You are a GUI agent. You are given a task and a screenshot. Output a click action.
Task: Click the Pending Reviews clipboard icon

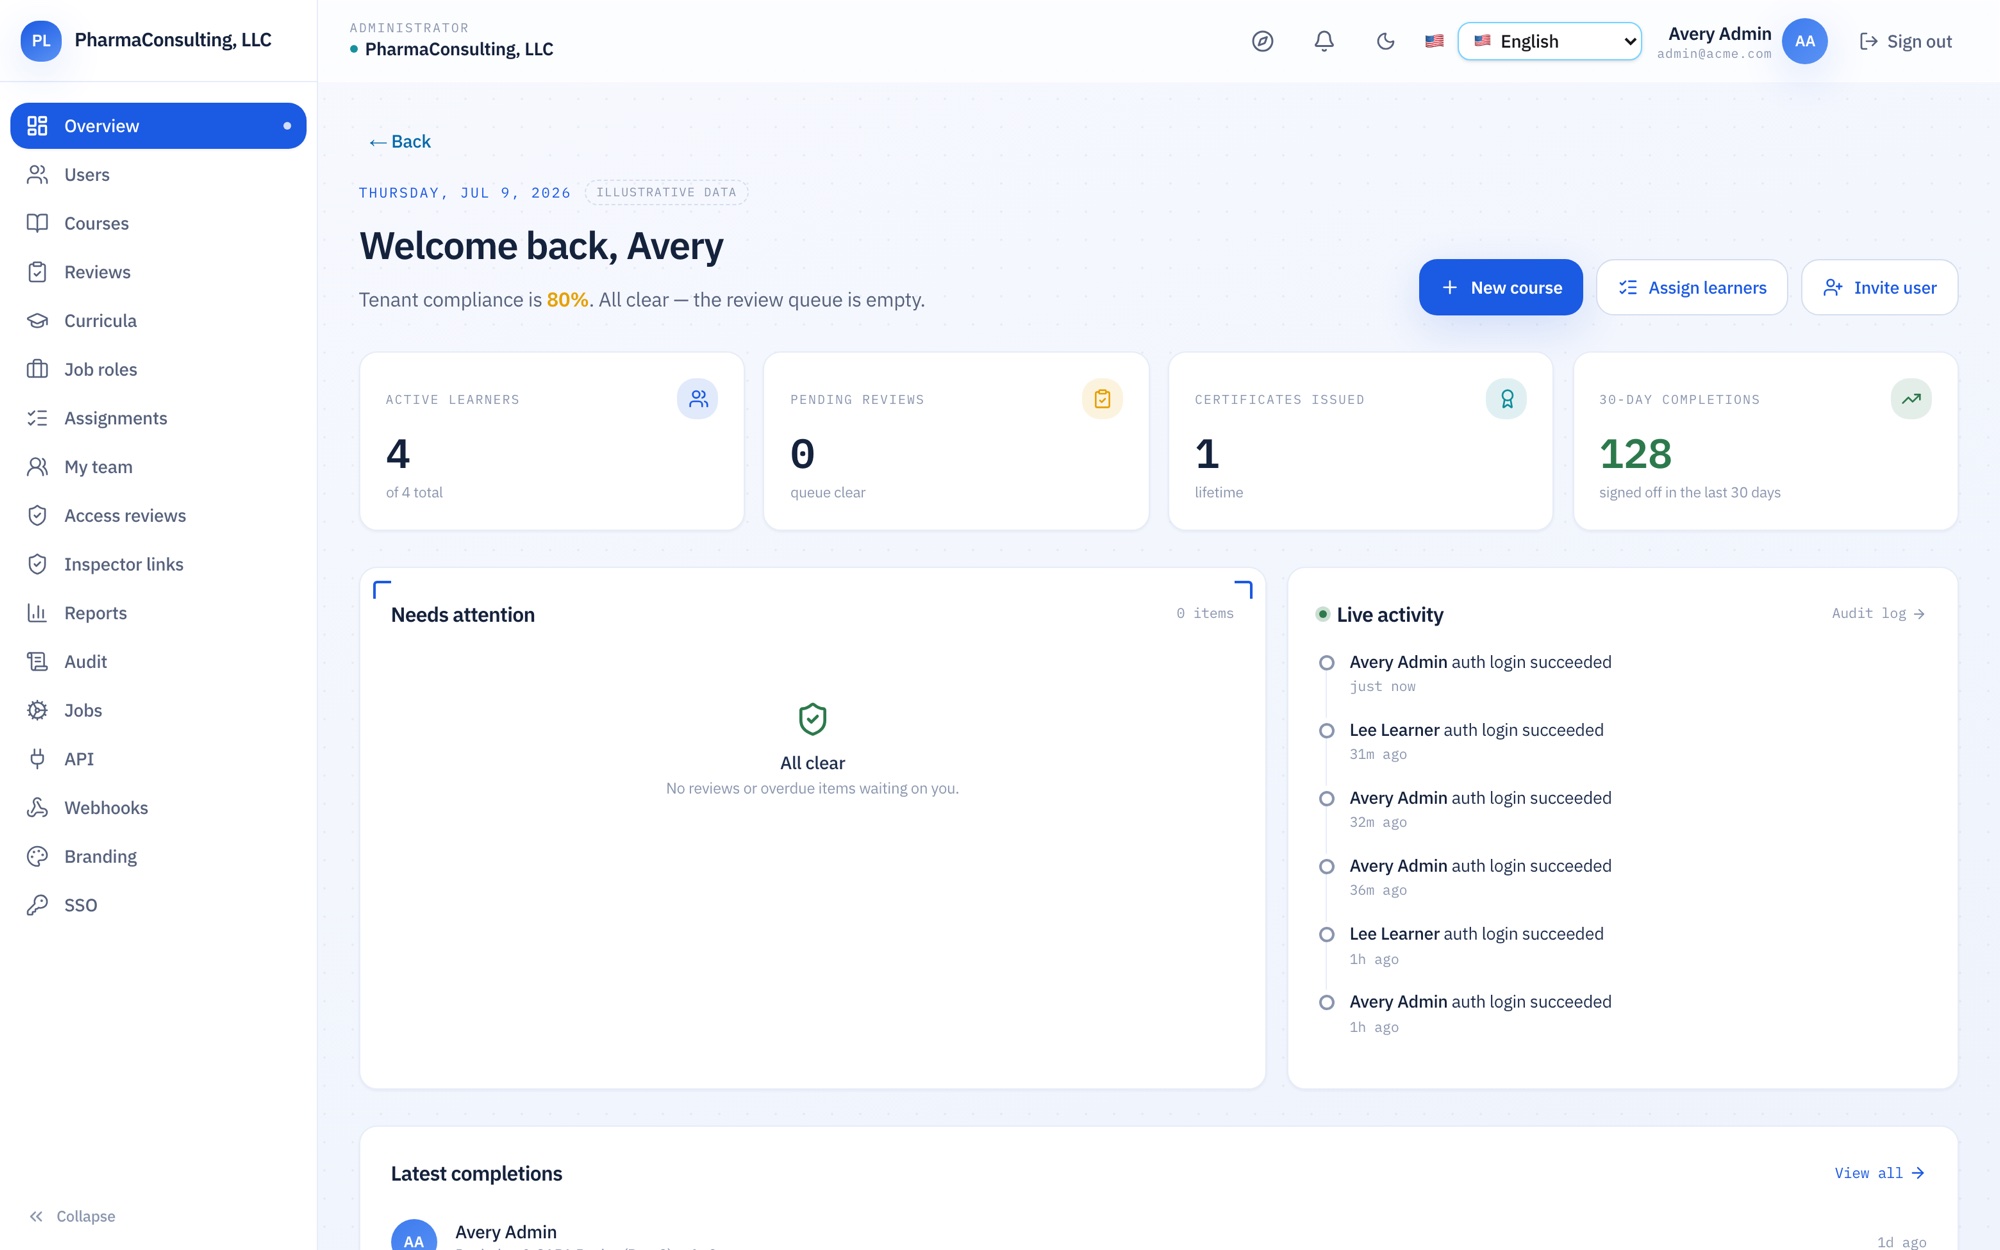tap(1102, 399)
